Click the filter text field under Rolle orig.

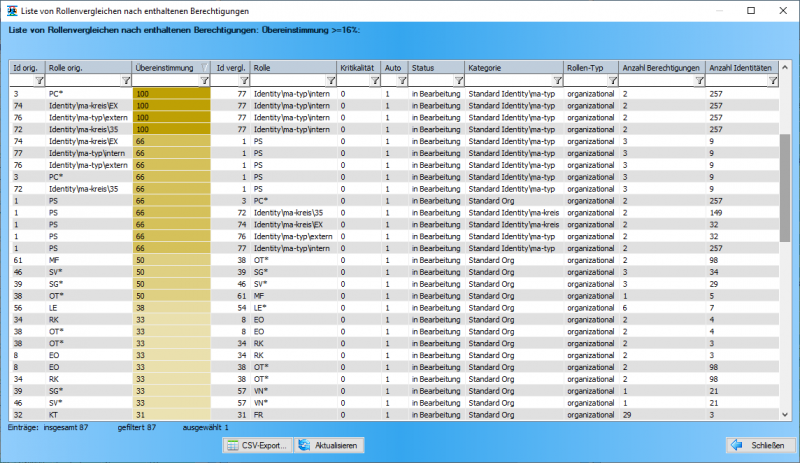click(82, 81)
